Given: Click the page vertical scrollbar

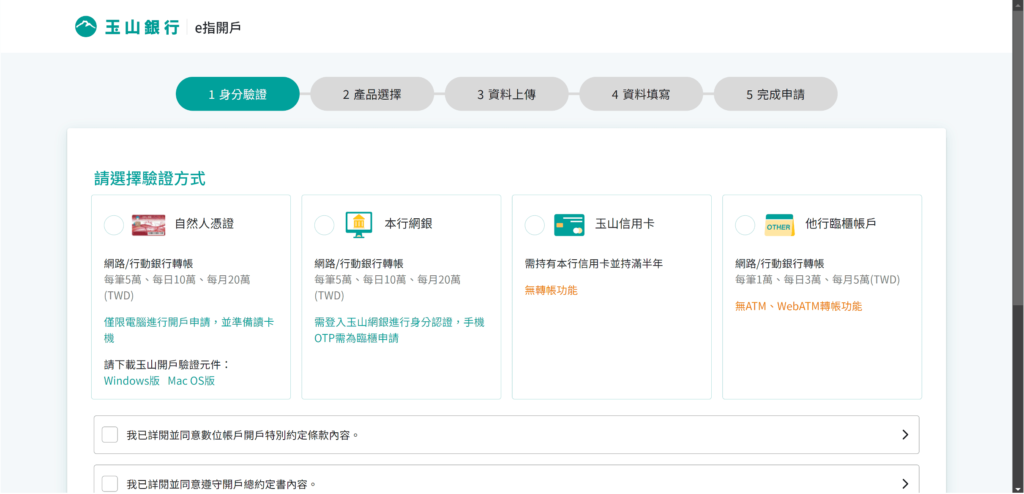Looking at the screenshot, I should 1018,247.
